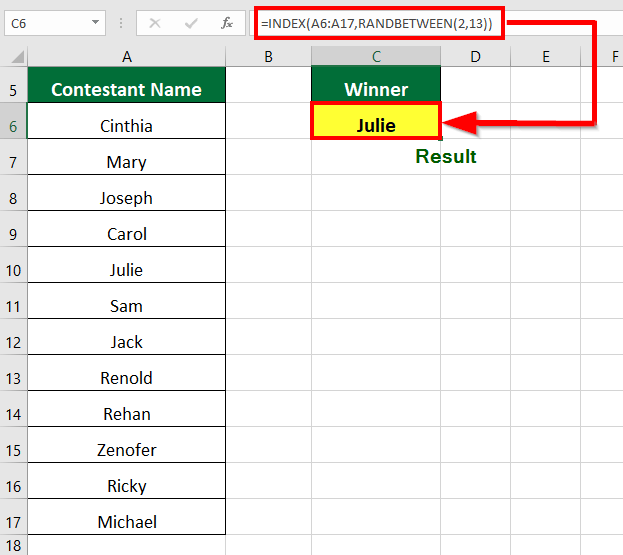Click the Cancel (X) formula bar icon

[155, 22]
